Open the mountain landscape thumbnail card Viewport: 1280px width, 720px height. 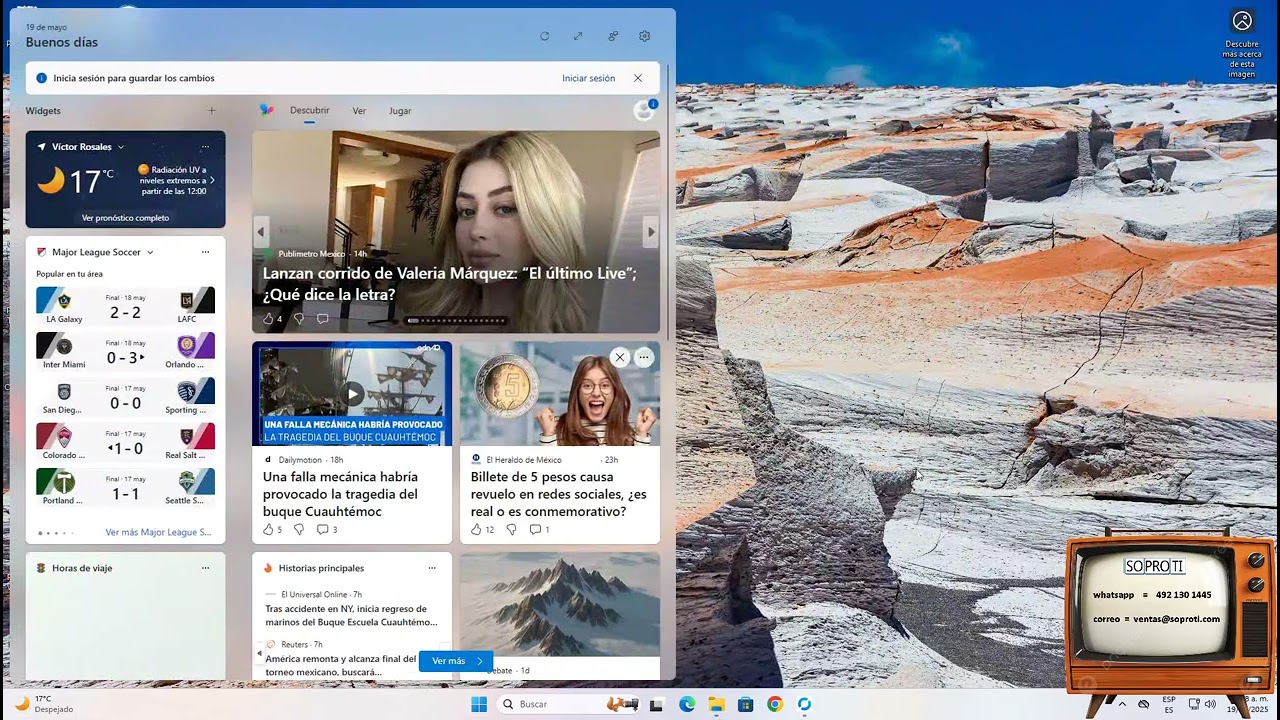click(560, 604)
